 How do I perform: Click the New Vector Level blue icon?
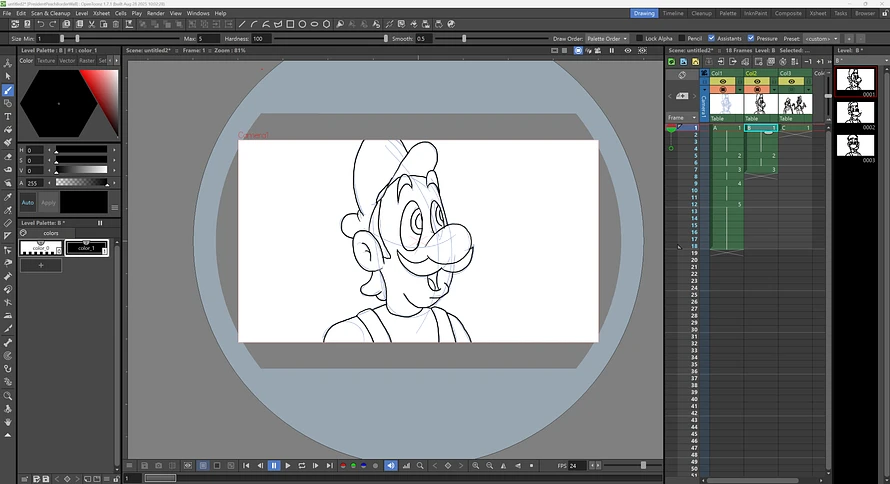click(683, 61)
